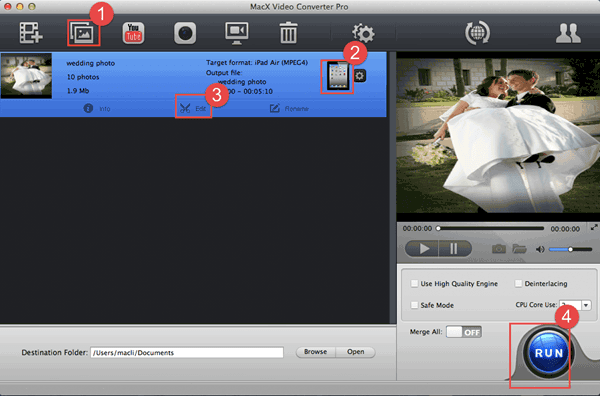The width and height of the screenshot is (600, 396).
Task: Expand preview to full screen
Action: click(594, 227)
